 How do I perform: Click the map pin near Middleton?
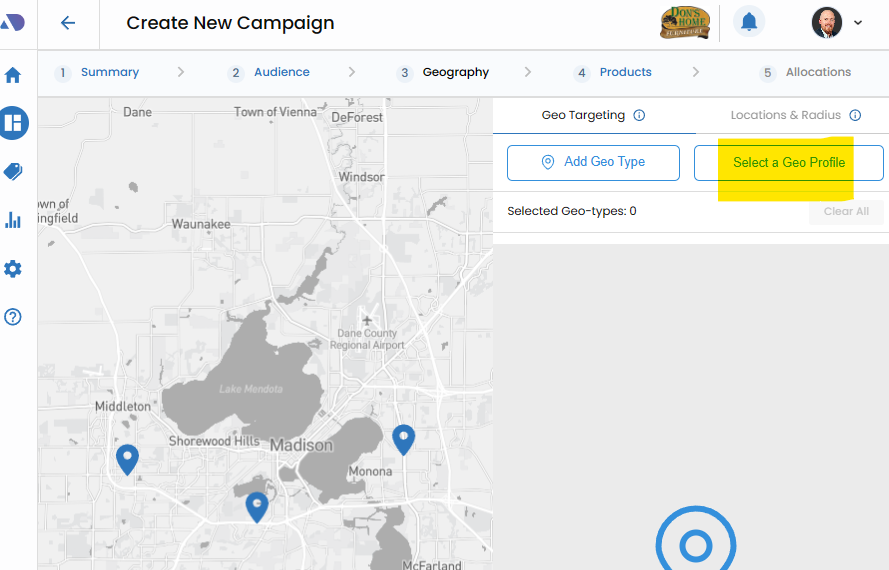coord(127,459)
